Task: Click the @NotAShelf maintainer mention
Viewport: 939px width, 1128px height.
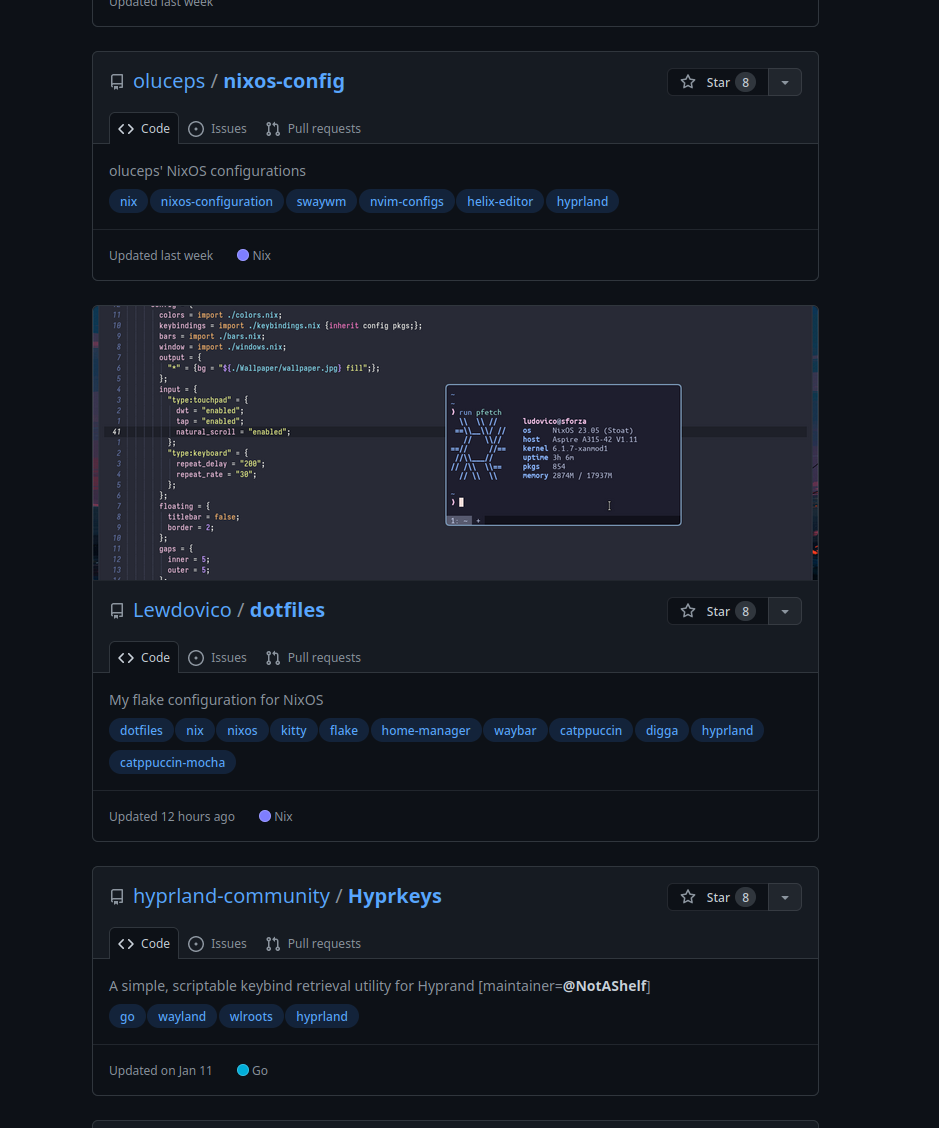Action: point(606,985)
